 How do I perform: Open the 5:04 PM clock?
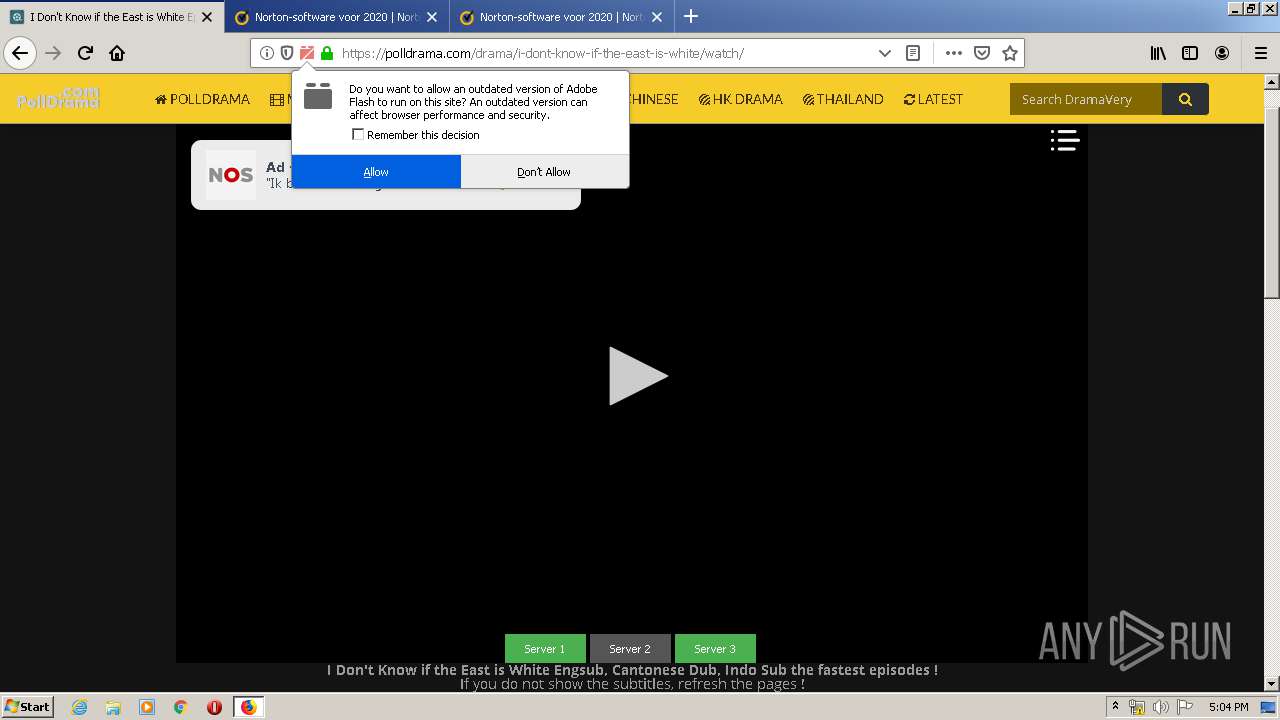[1228, 707]
